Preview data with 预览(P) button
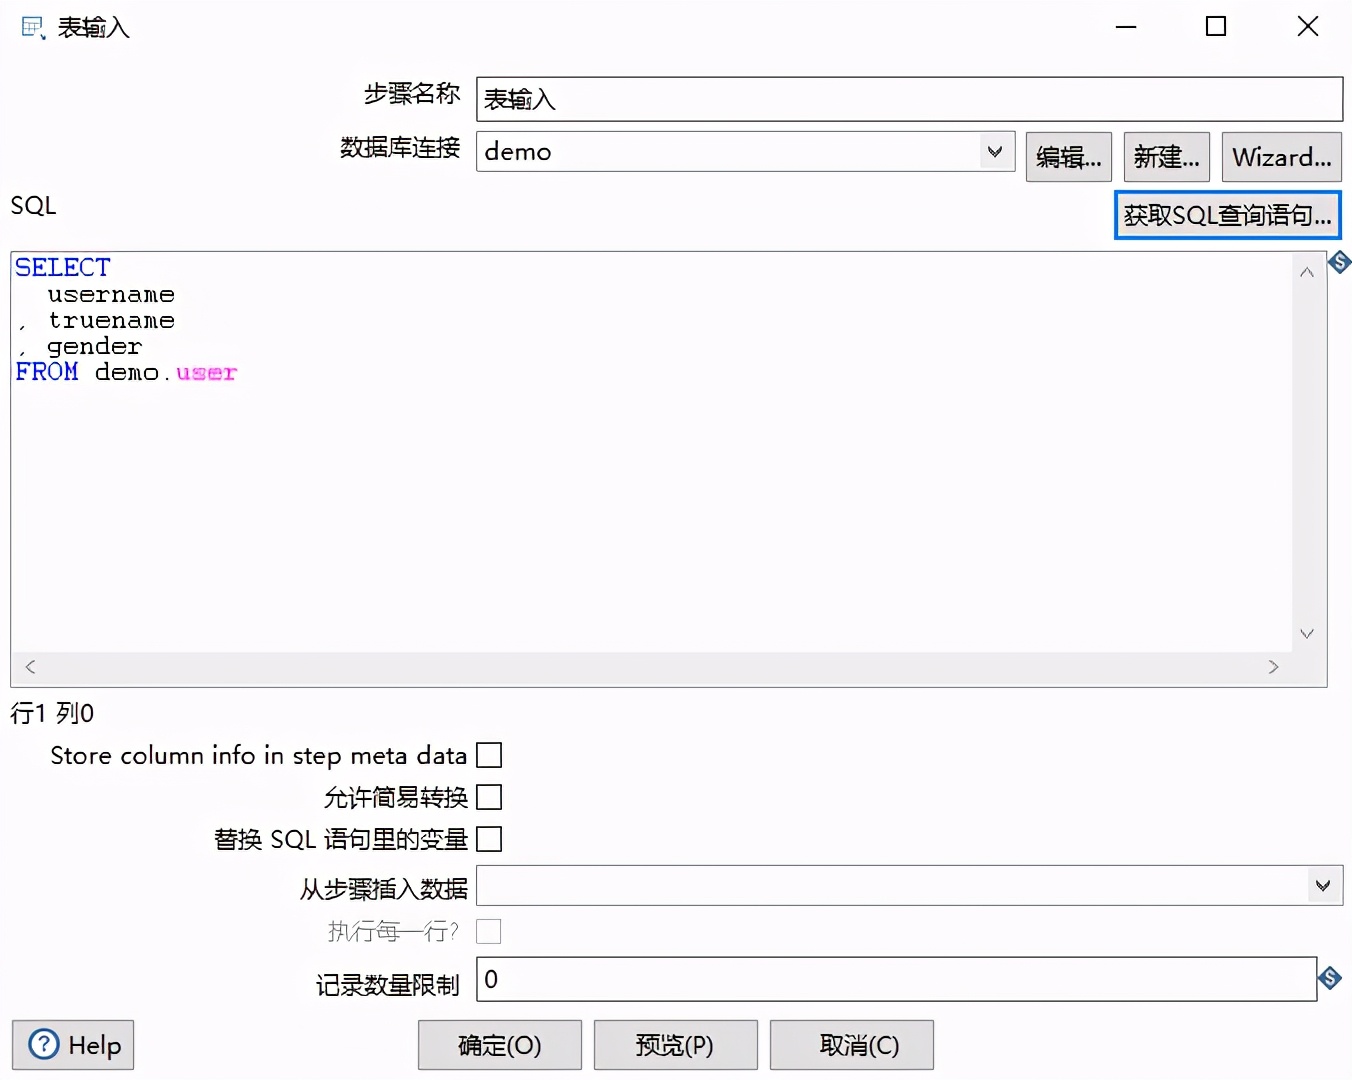Screen dimensions: 1352x1080 tap(675, 1044)
